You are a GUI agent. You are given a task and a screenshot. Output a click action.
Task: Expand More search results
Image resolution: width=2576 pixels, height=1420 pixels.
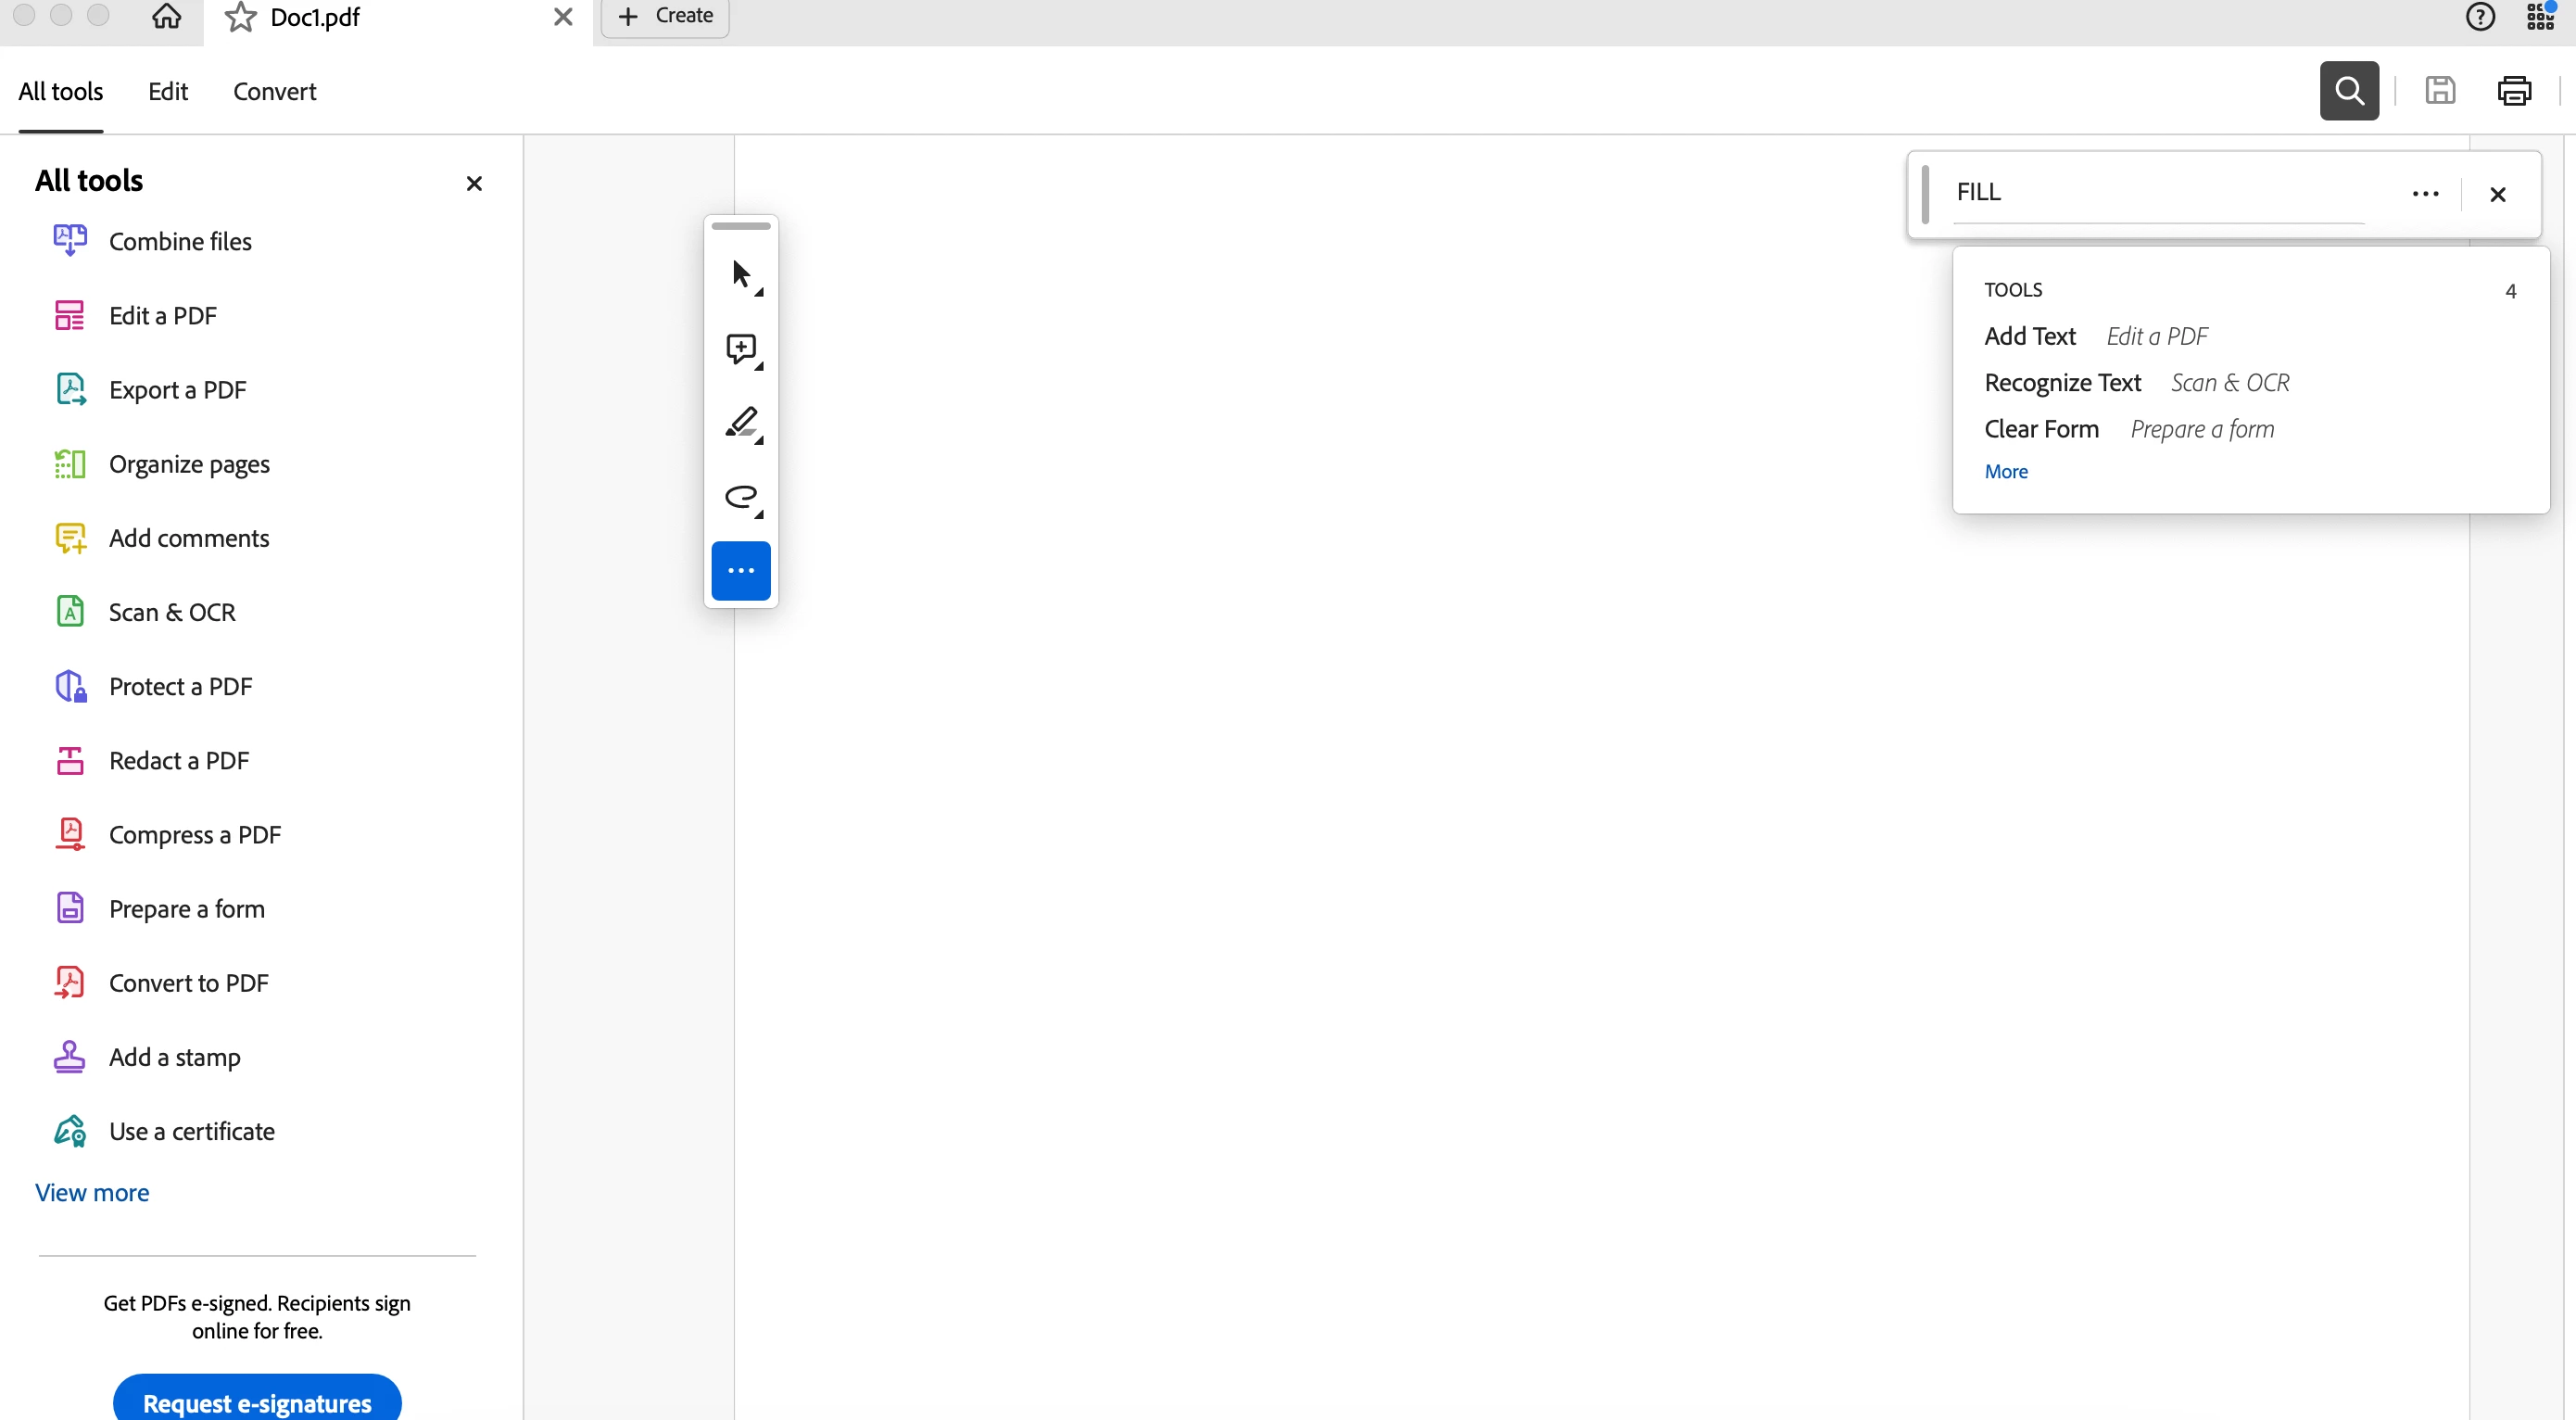(2005, 471)
